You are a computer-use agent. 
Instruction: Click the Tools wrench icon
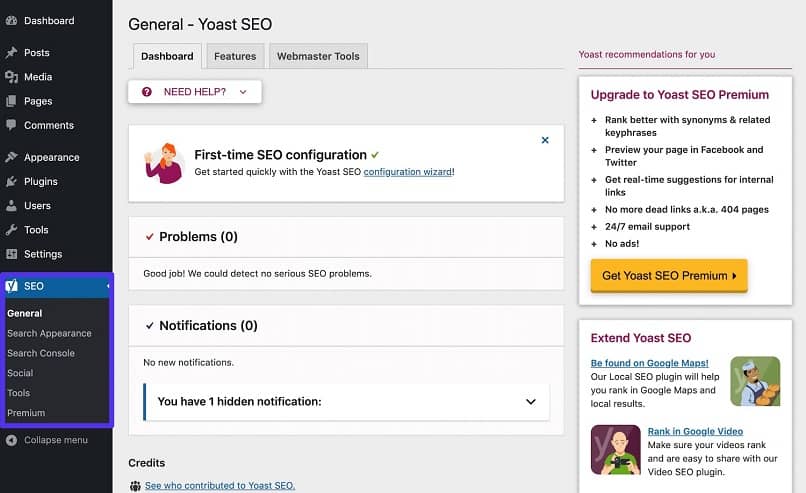[11, 230]
